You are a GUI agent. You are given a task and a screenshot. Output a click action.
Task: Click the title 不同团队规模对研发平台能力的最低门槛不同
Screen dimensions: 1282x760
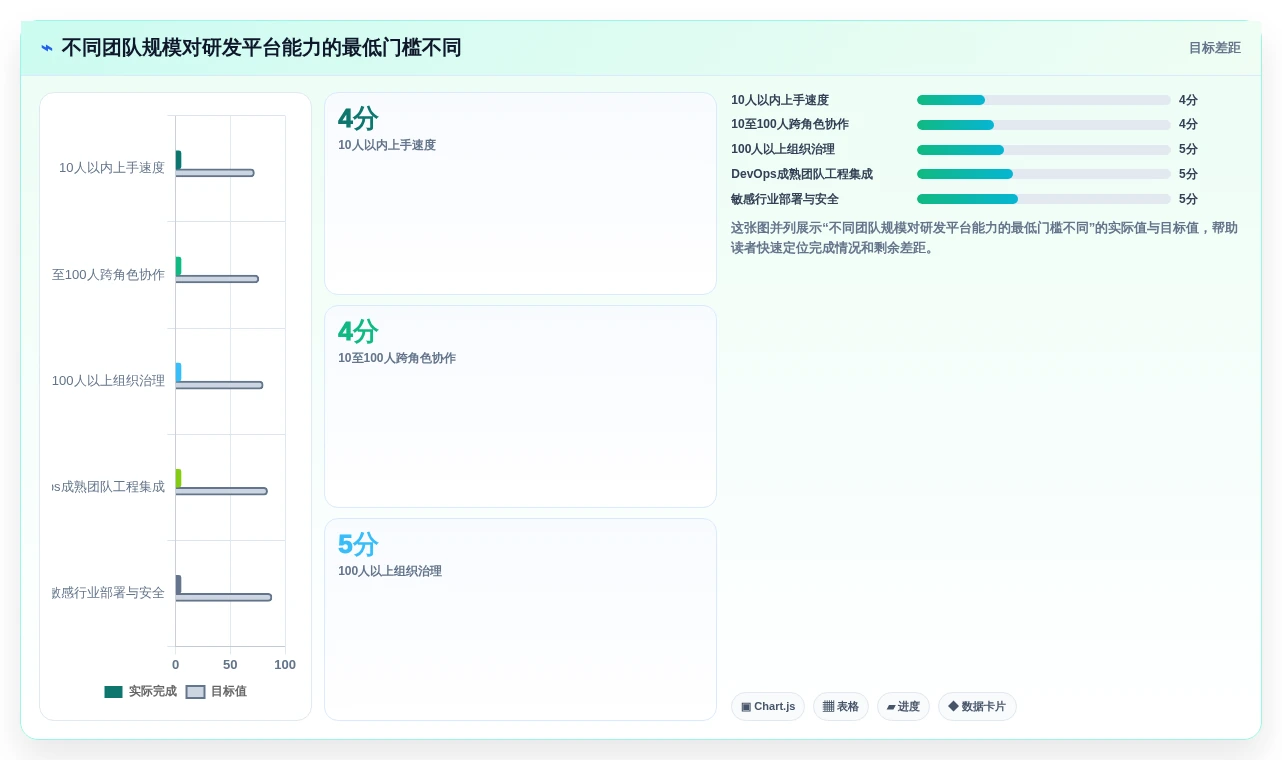pos(261,48)
